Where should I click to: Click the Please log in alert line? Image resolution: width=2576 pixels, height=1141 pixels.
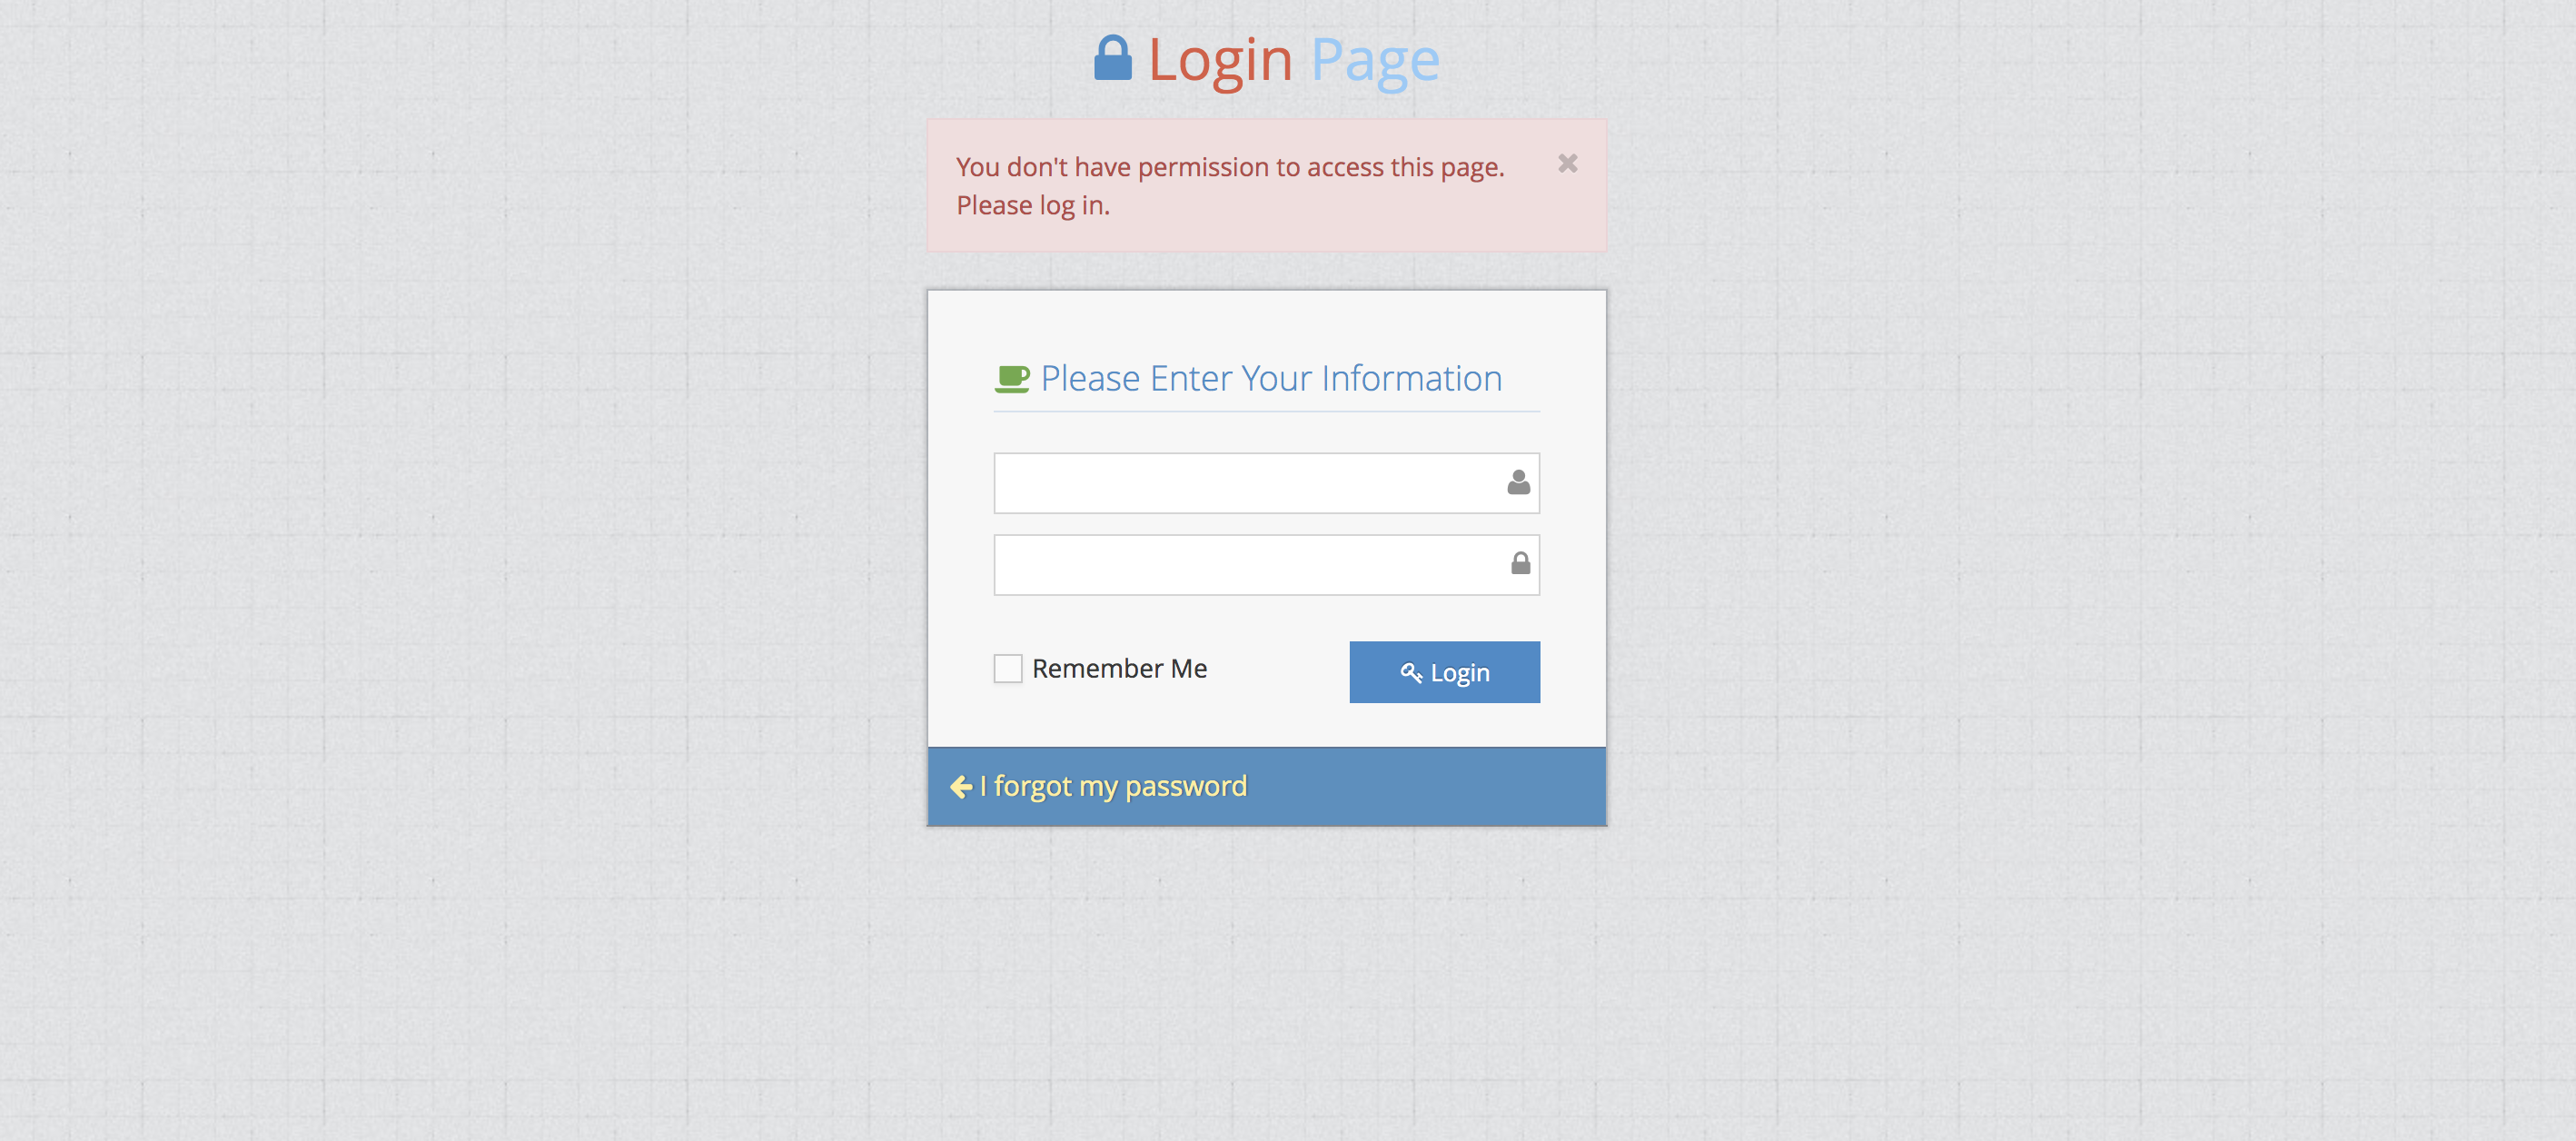click(1033, 206)
